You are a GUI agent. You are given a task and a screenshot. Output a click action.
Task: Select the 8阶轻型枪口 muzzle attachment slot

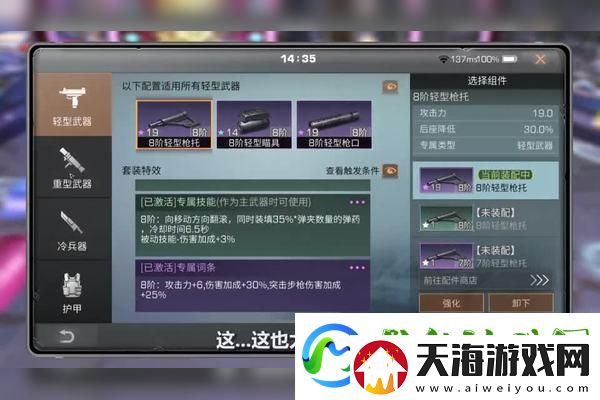(334, 124)
